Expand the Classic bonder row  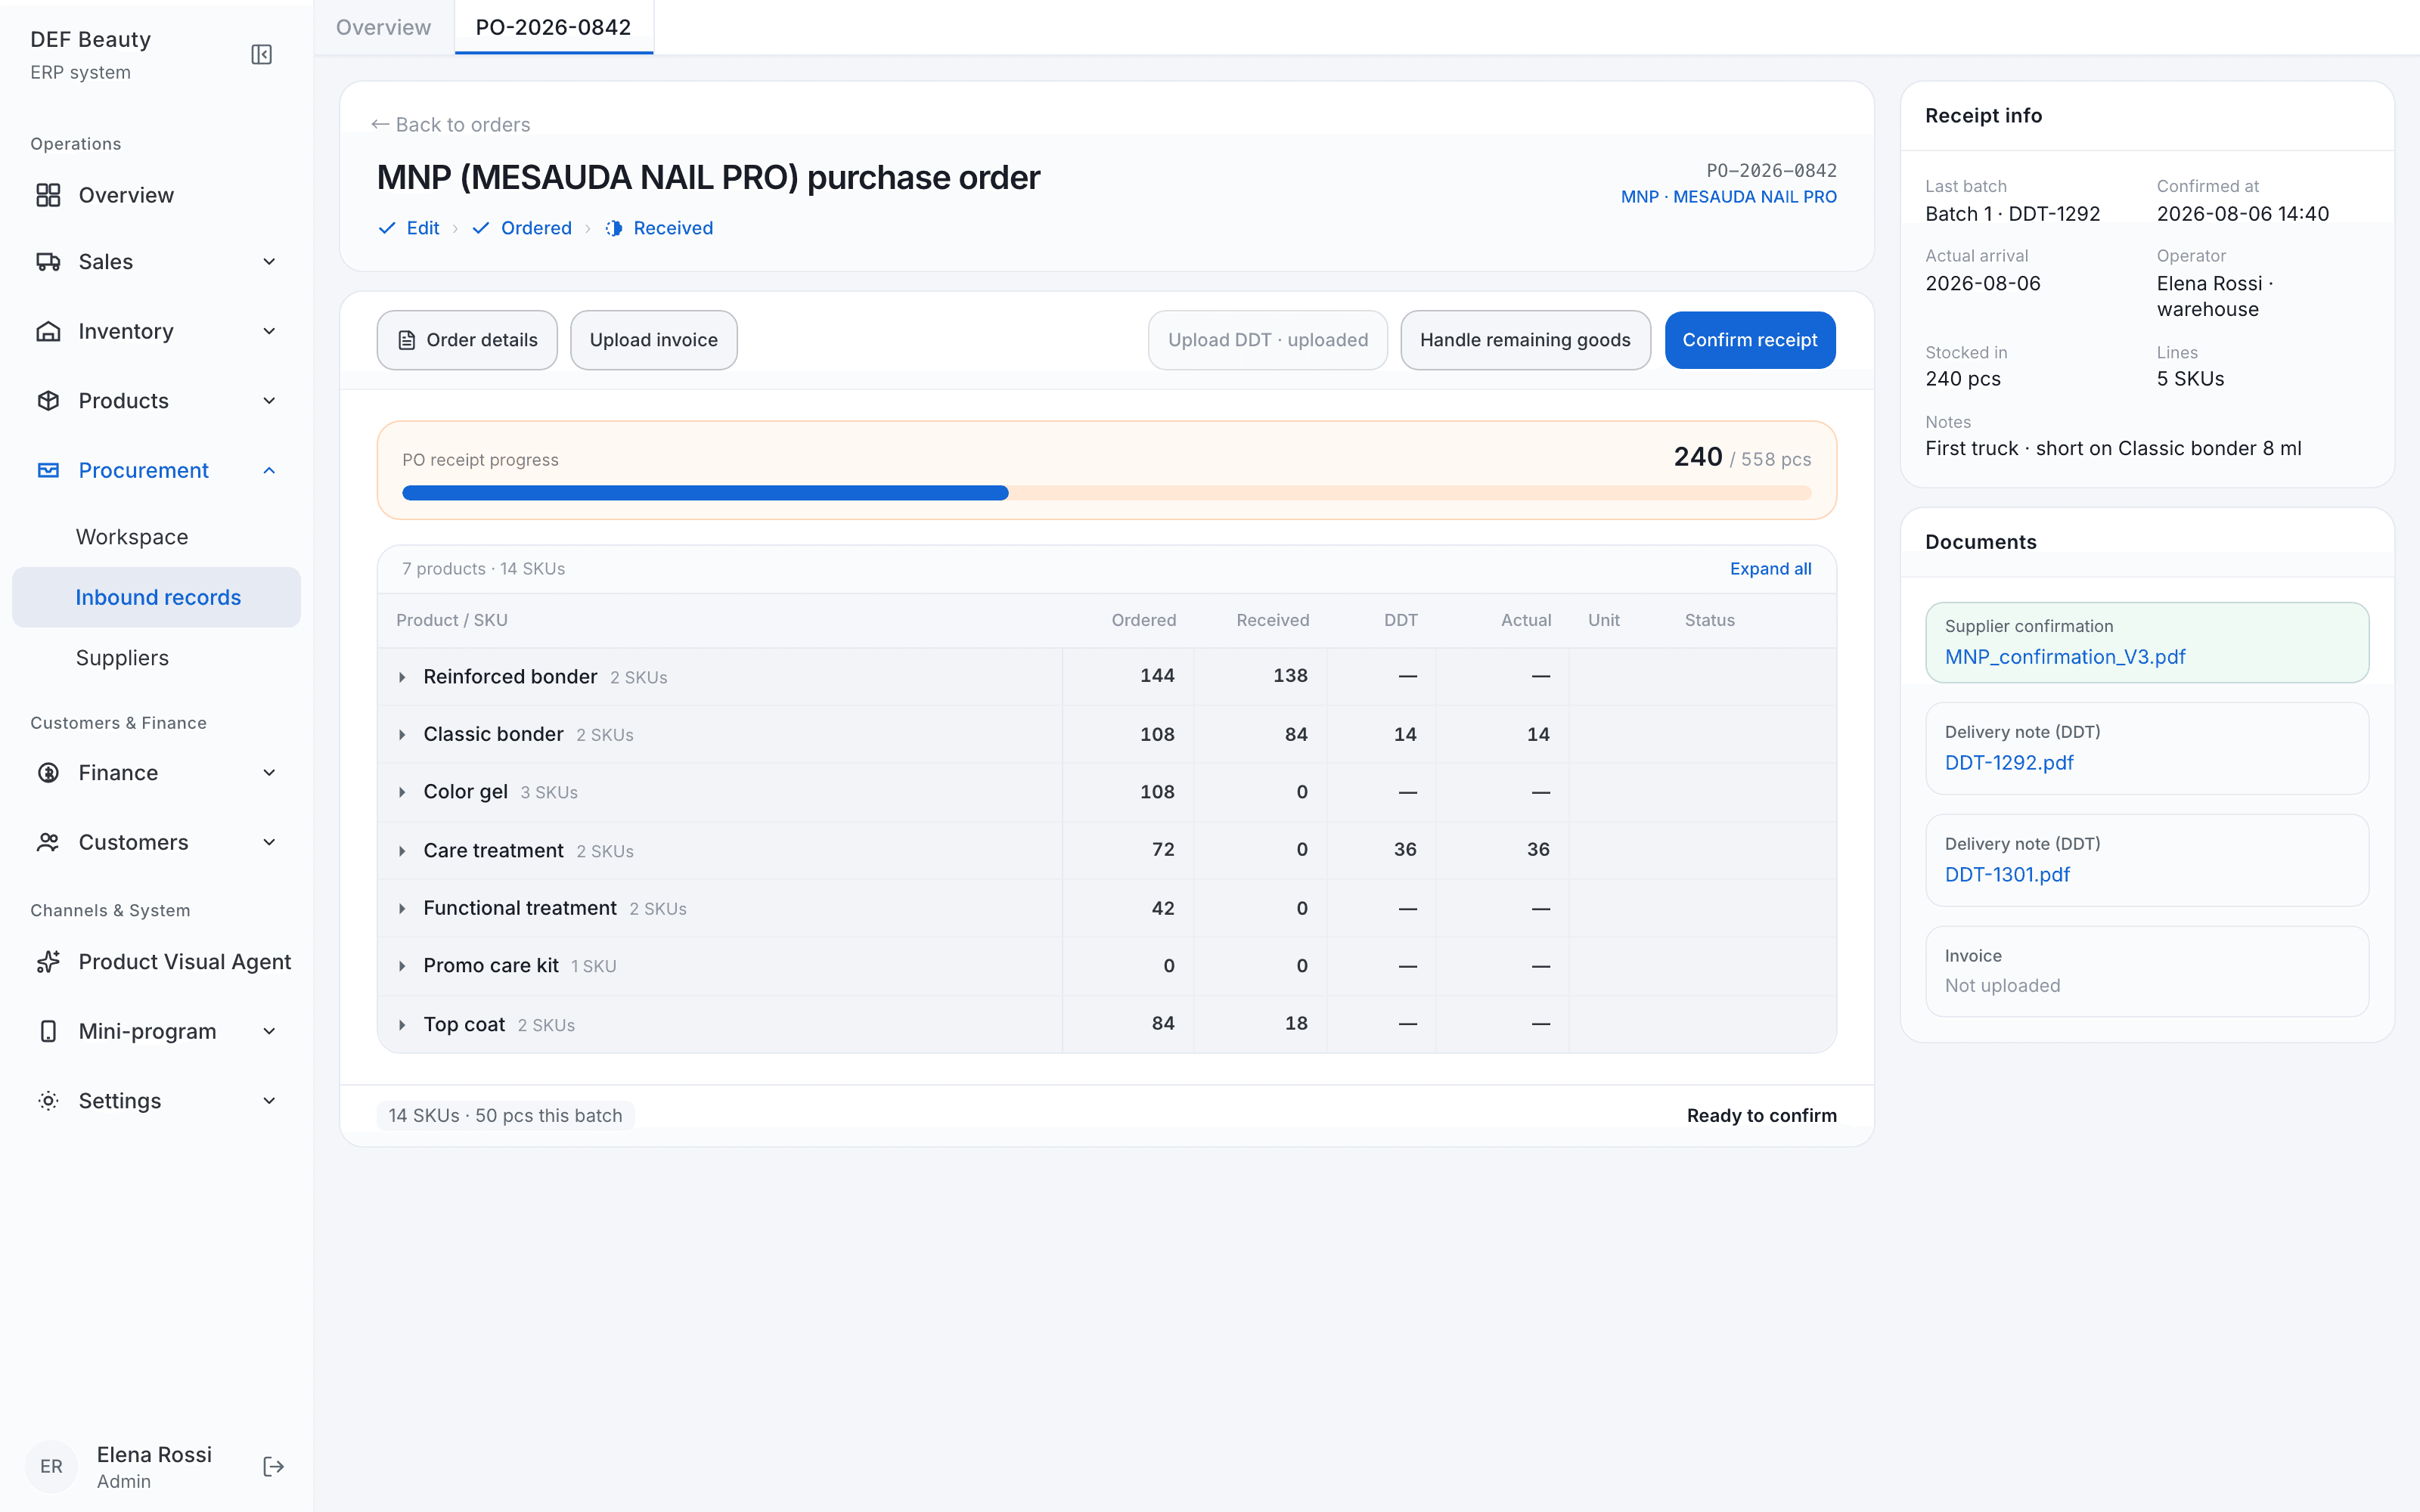pos(402,735)
